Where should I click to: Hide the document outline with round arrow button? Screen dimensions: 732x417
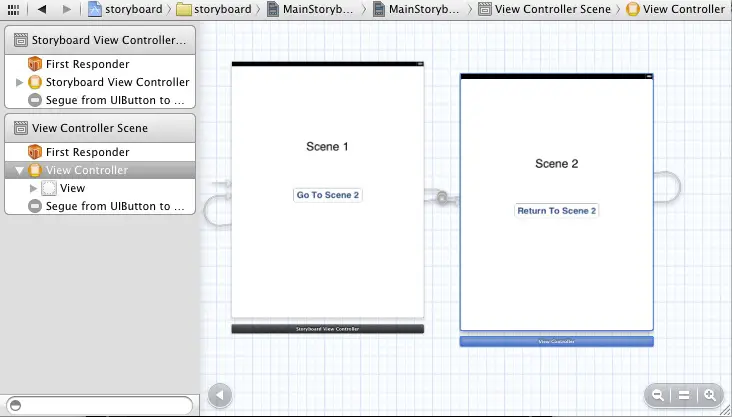click(x=219, y=394)
